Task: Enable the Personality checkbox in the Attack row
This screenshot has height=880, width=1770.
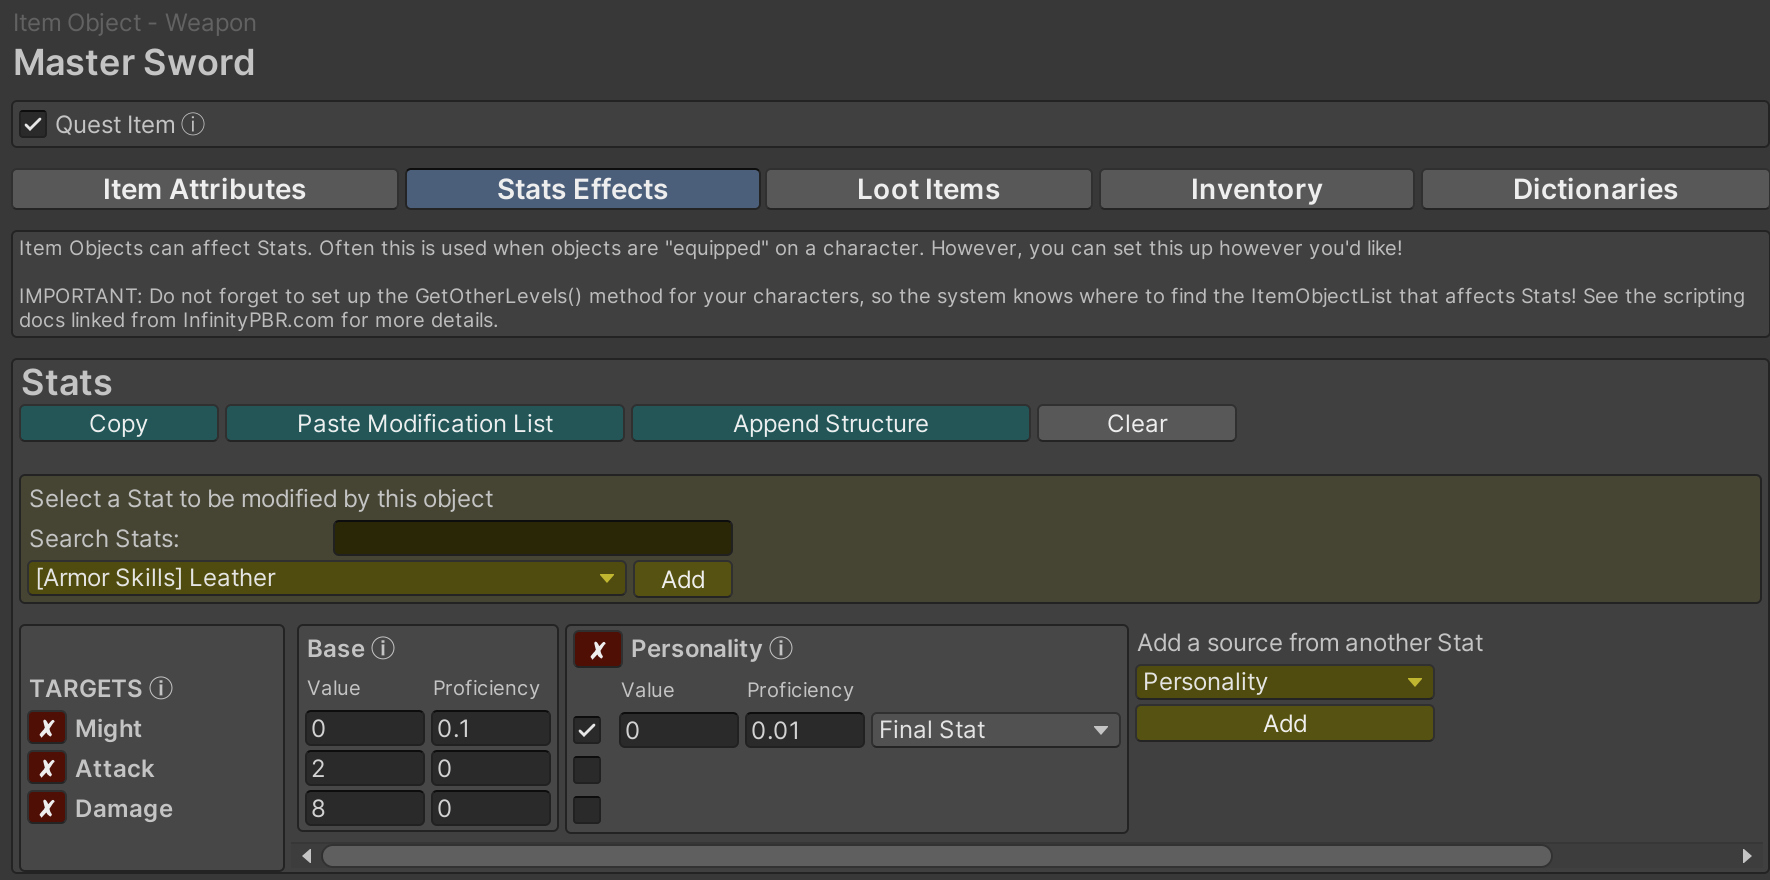Action: (x=587, y=770)
